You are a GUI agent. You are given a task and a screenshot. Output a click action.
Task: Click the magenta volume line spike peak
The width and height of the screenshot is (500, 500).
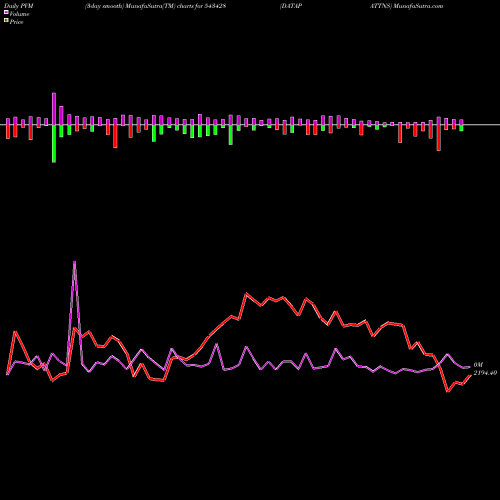74,262
